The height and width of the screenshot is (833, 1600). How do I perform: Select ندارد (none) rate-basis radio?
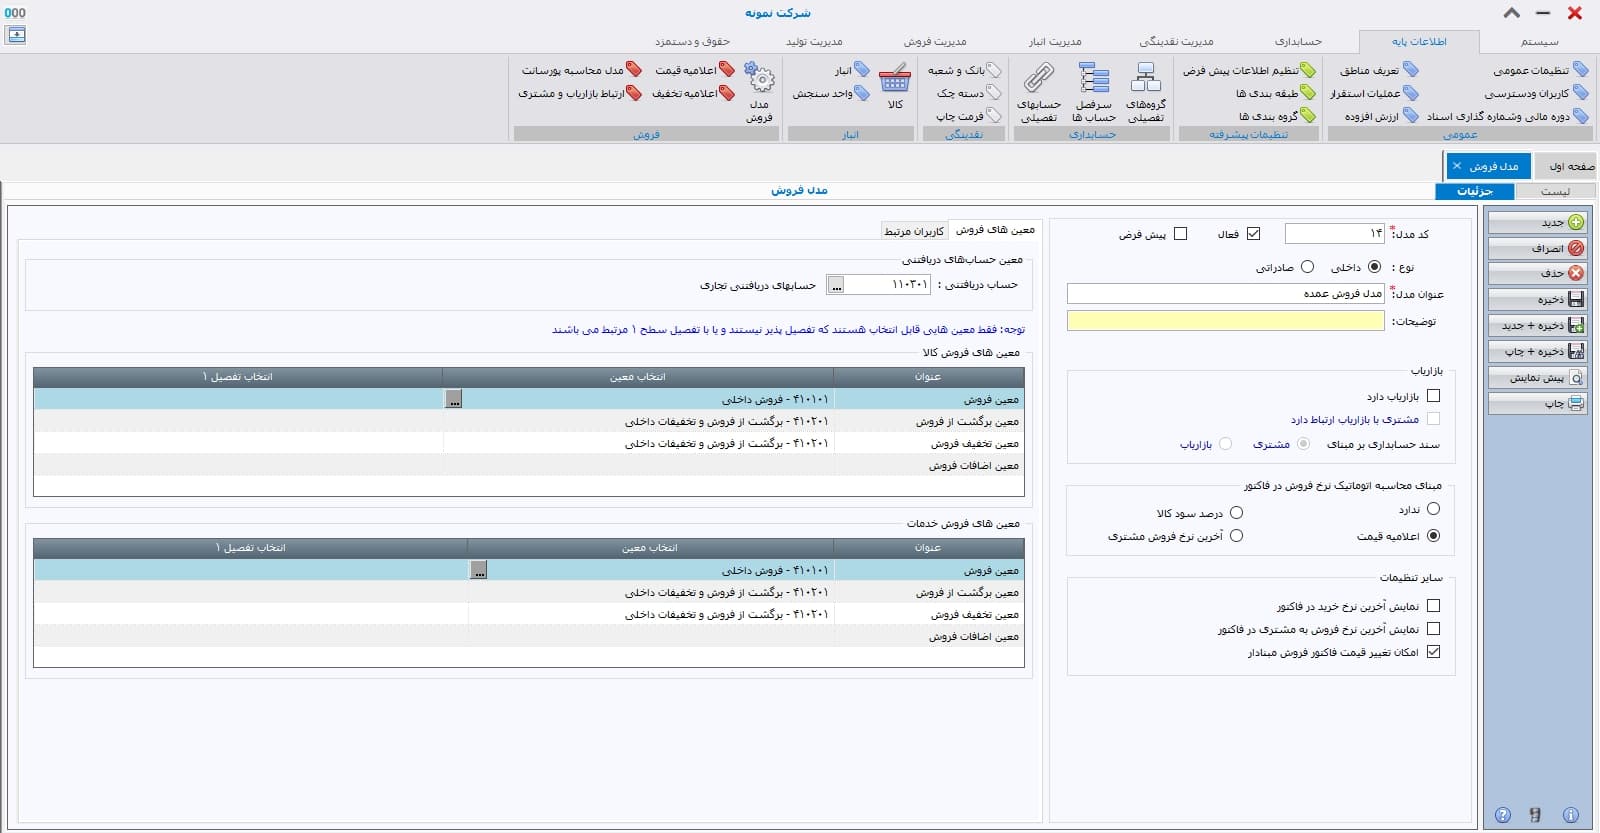click(x=1433, y=509)
